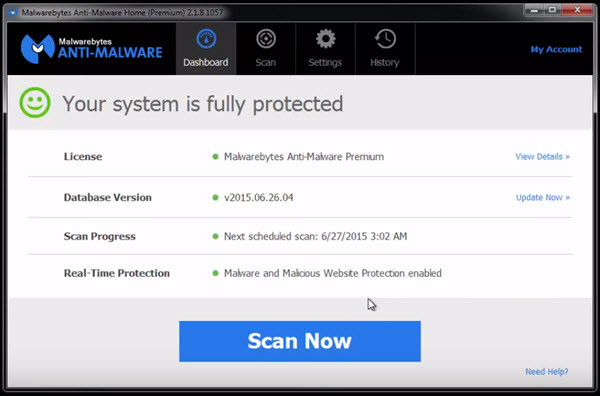
Task: Start a scan with Scan Now
Action: [300, 341]
